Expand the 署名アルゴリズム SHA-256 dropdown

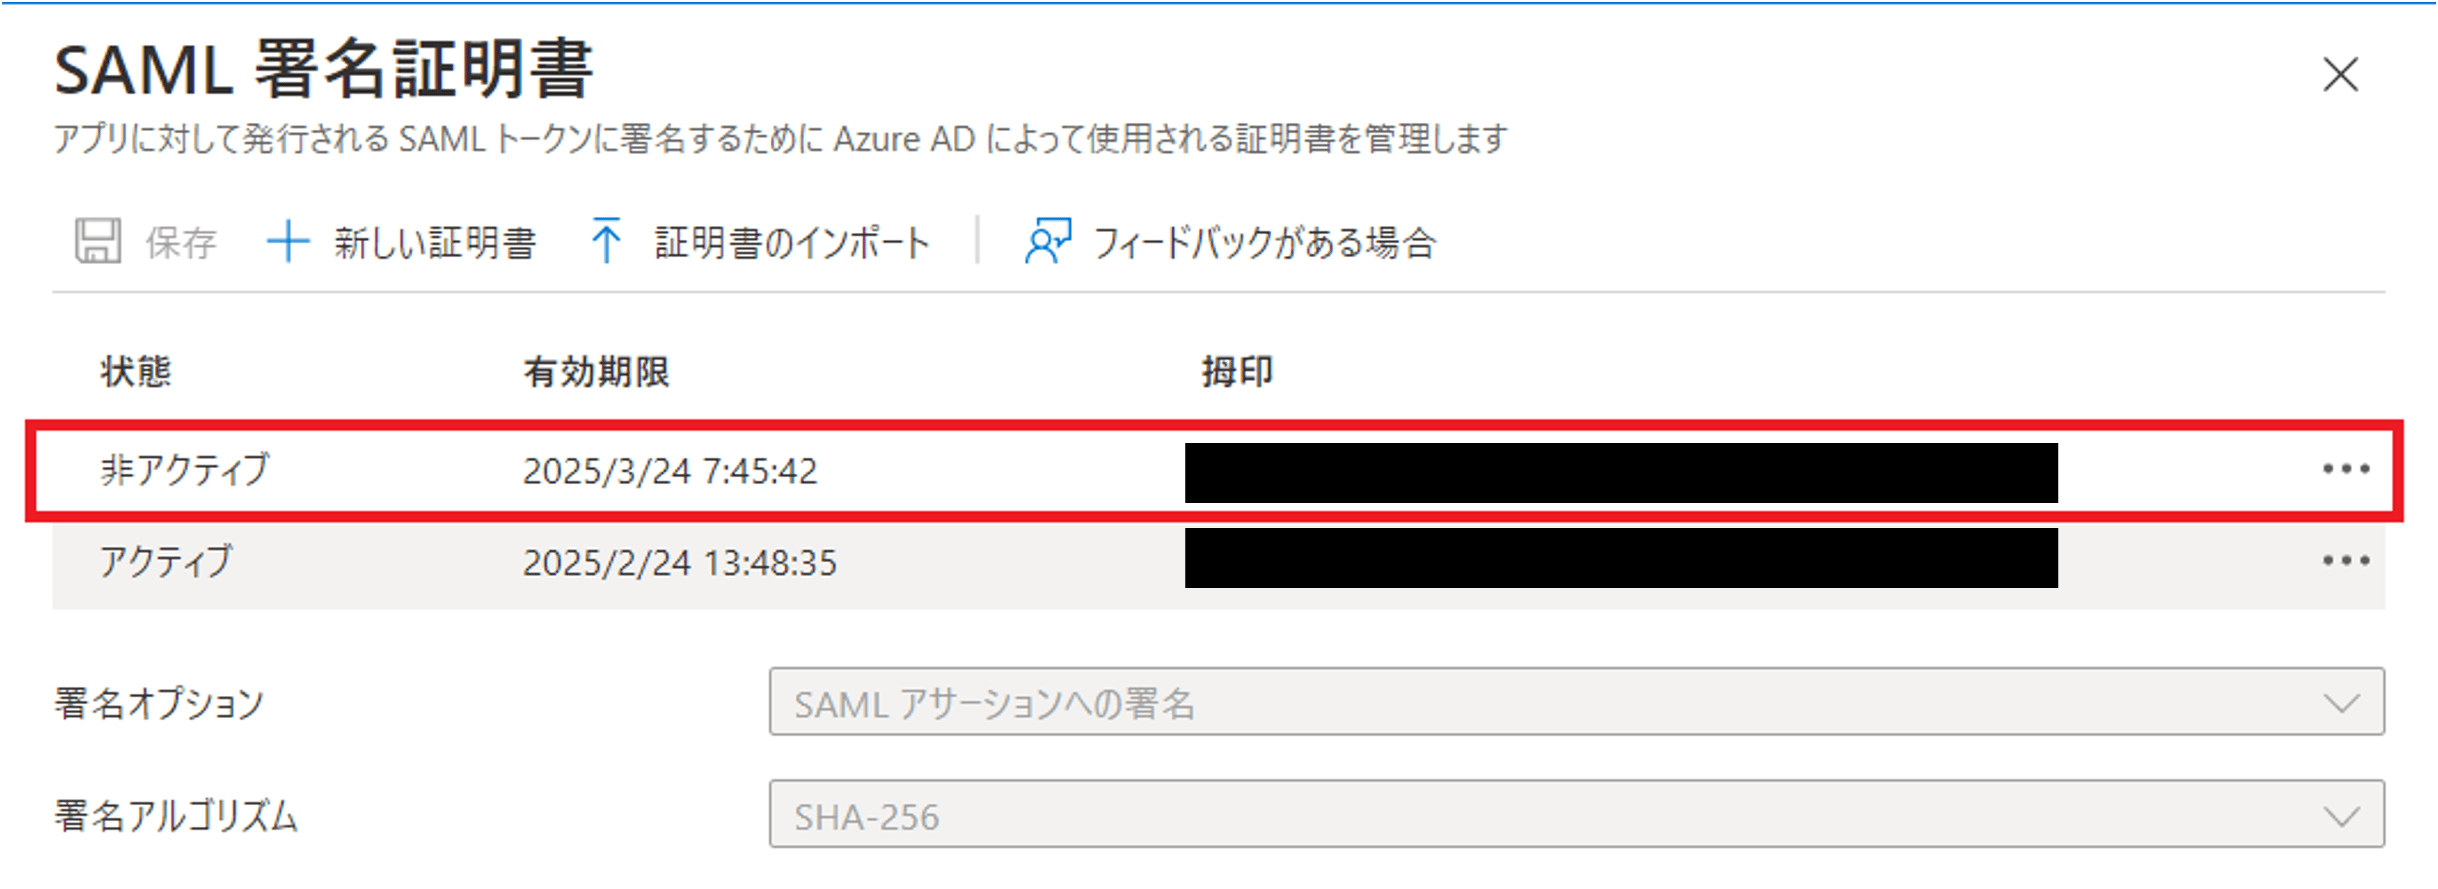1576,814
